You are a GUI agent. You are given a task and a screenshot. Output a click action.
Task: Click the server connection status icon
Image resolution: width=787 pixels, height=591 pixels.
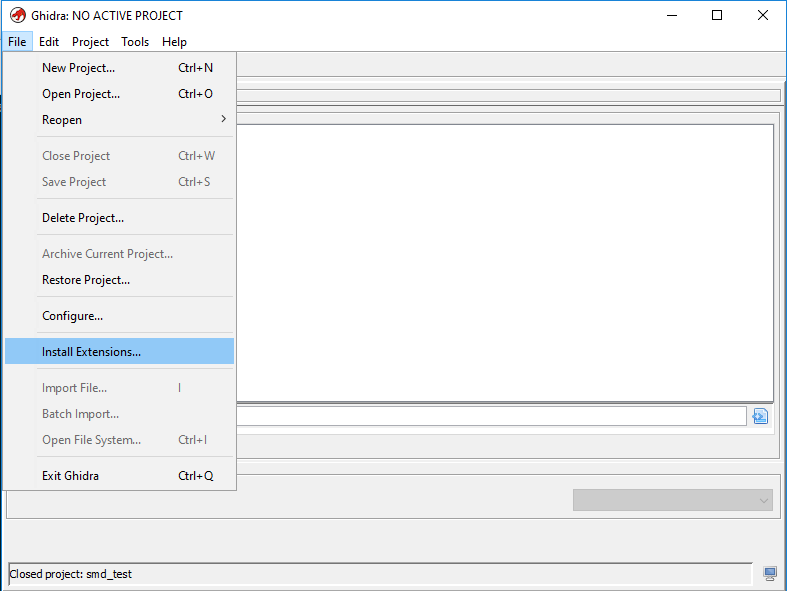tap(769, 573)
